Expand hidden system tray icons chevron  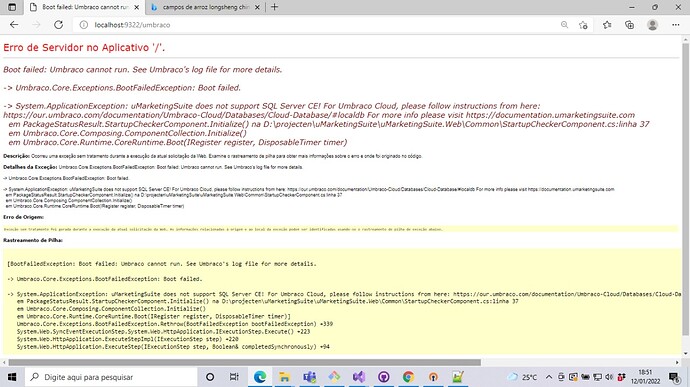(x=549, y=377)
